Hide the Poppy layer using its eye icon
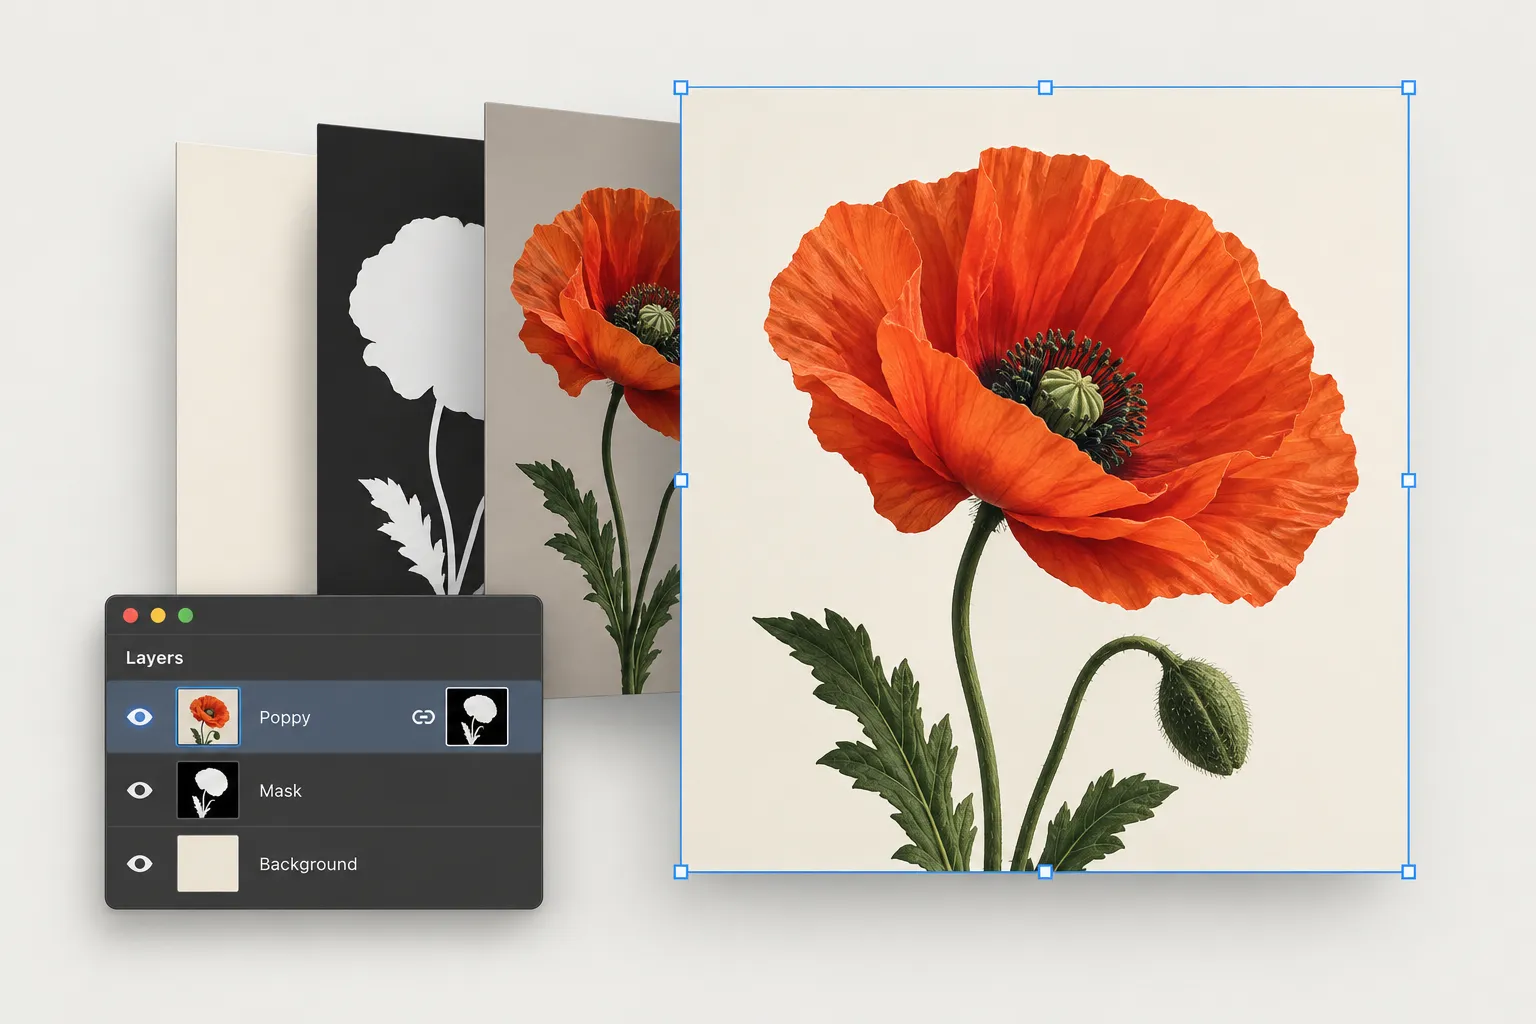Image resolution: width=1536 pixels, height=1024 pixels. tap(140, 717)
